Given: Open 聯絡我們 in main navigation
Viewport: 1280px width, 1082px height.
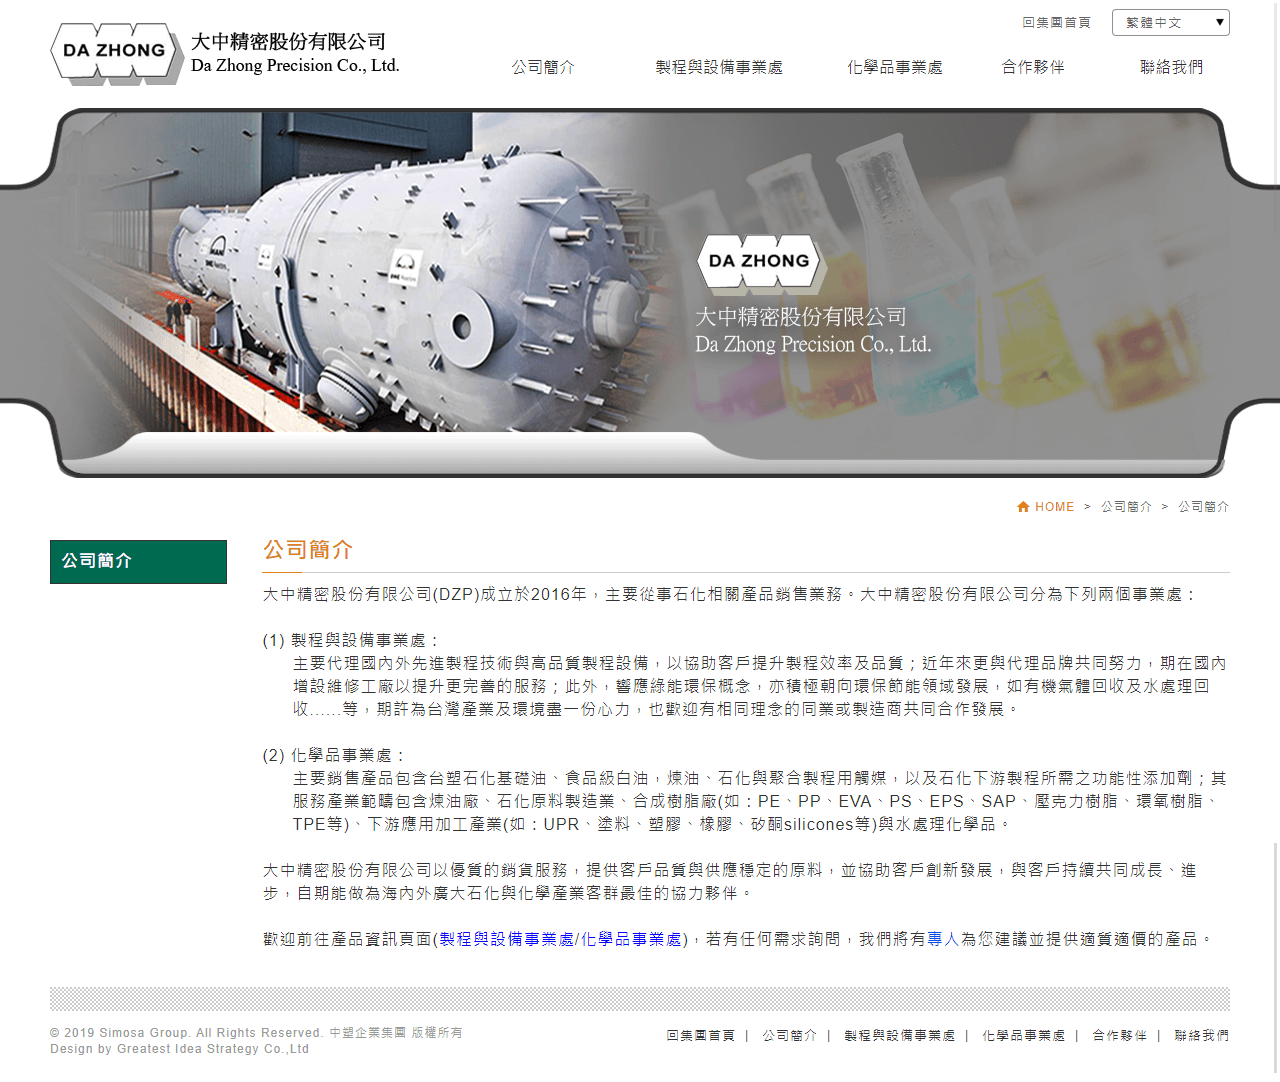Looking at the screenshot, I should tap(1171, 67).
